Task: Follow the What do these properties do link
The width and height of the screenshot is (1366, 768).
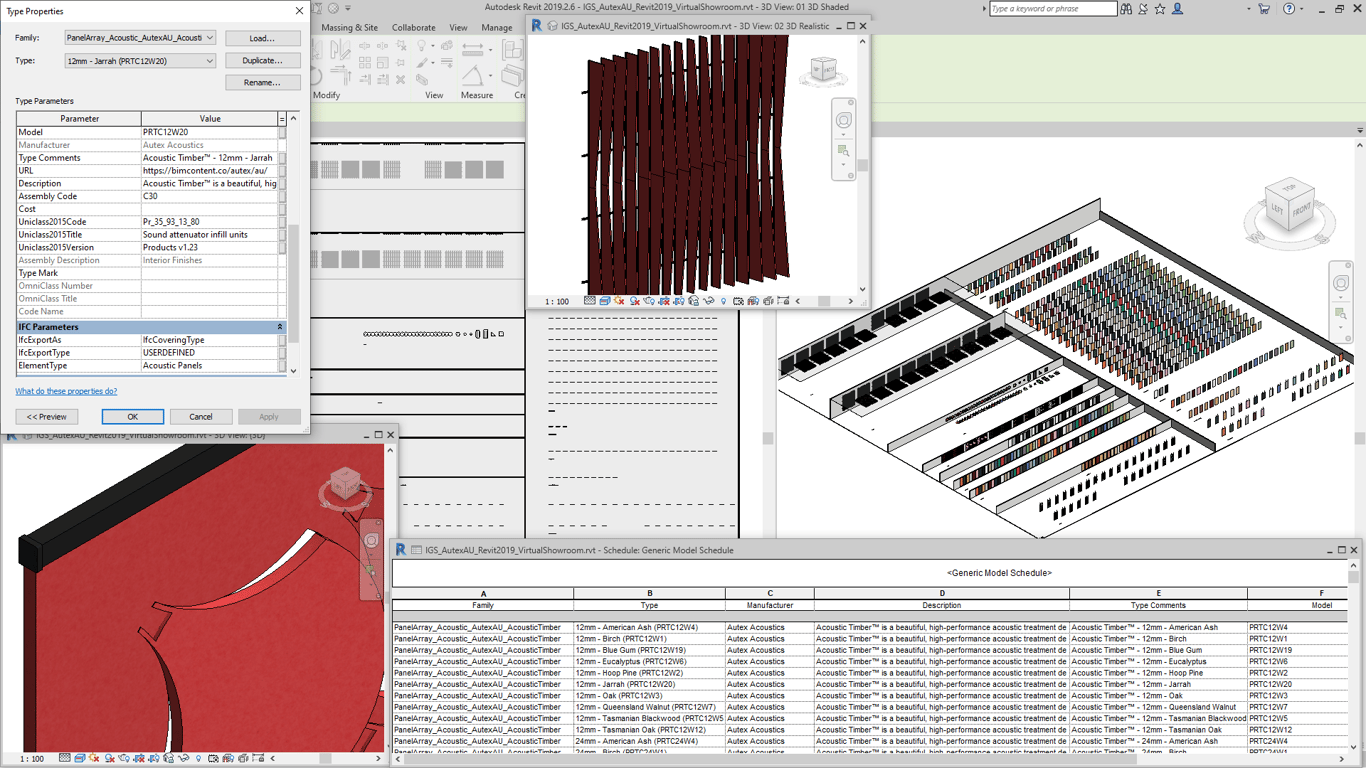Action: [68, 391]
